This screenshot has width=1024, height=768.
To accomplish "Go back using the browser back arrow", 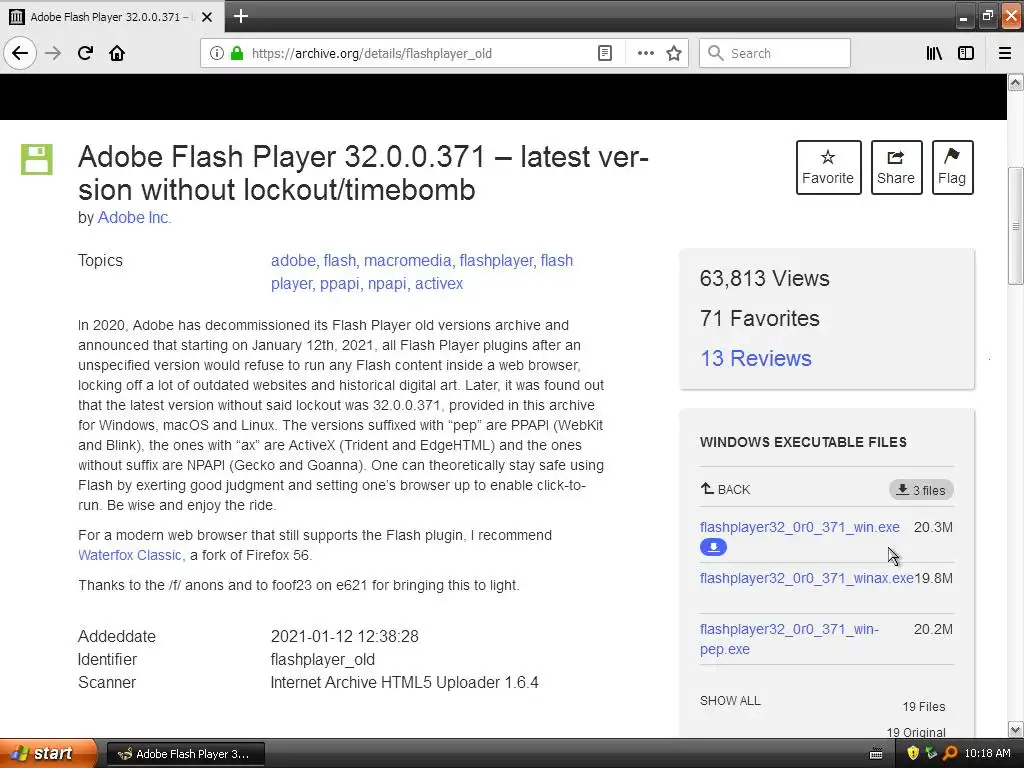I will point(20,53).
